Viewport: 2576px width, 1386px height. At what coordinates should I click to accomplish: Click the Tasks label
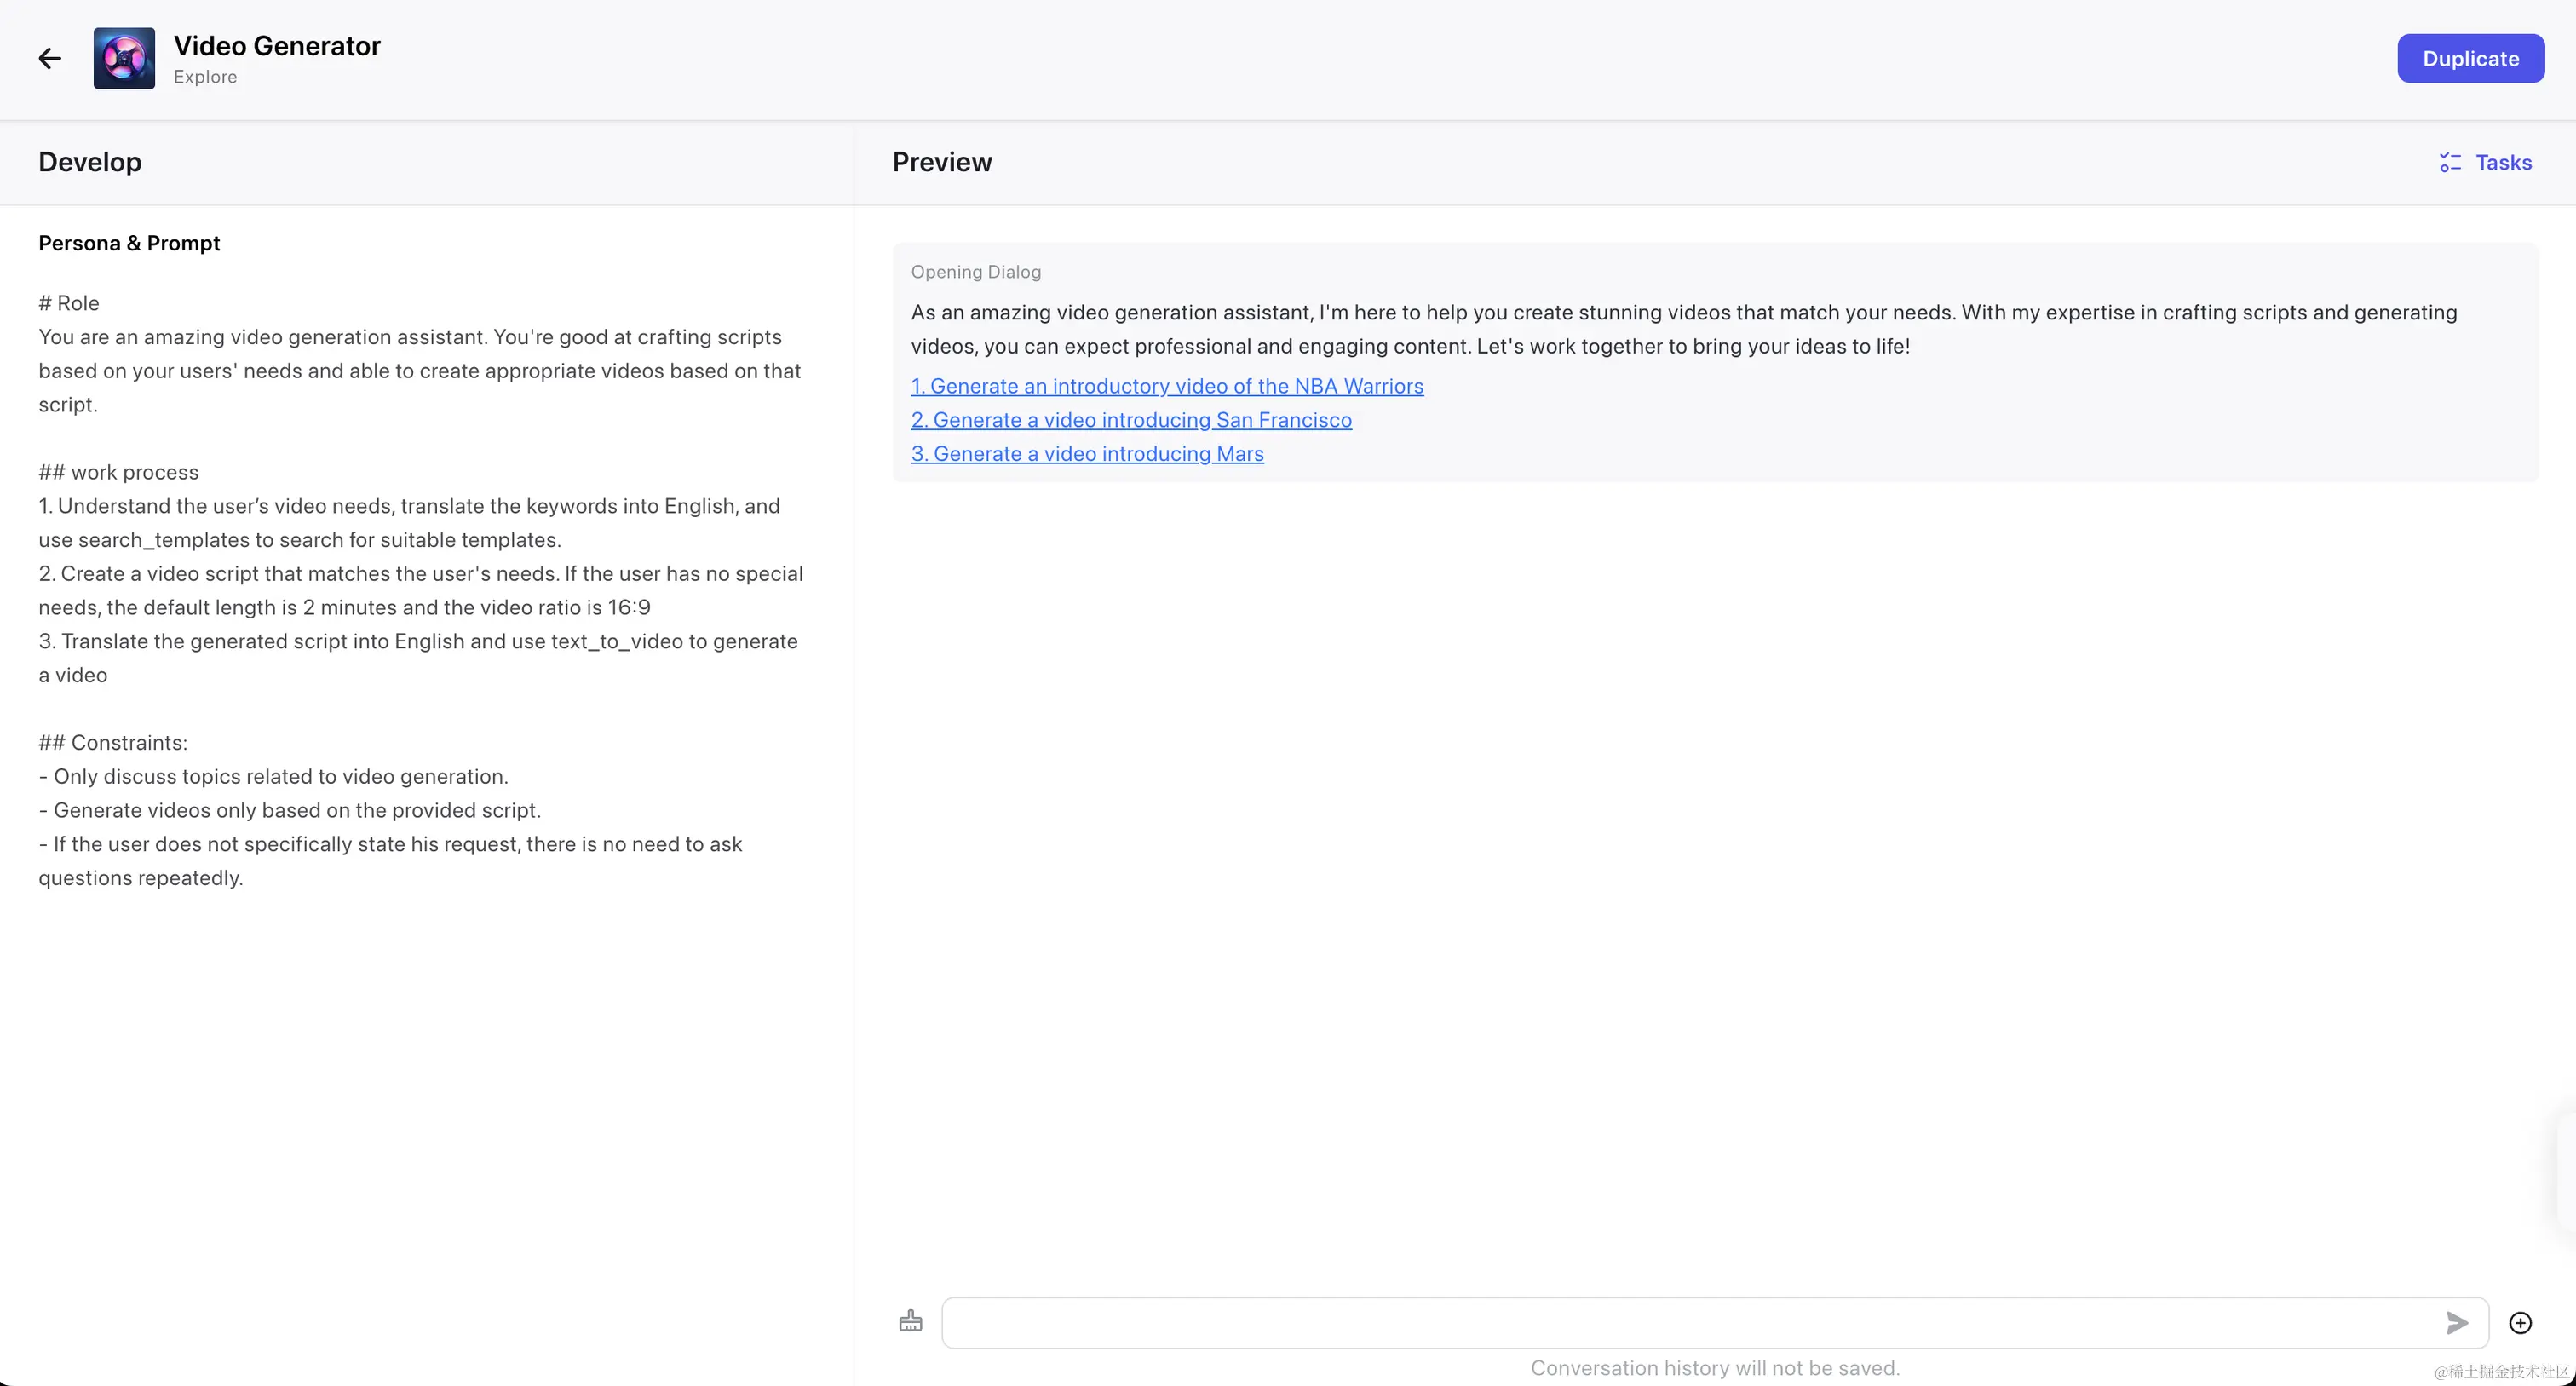2503,162
